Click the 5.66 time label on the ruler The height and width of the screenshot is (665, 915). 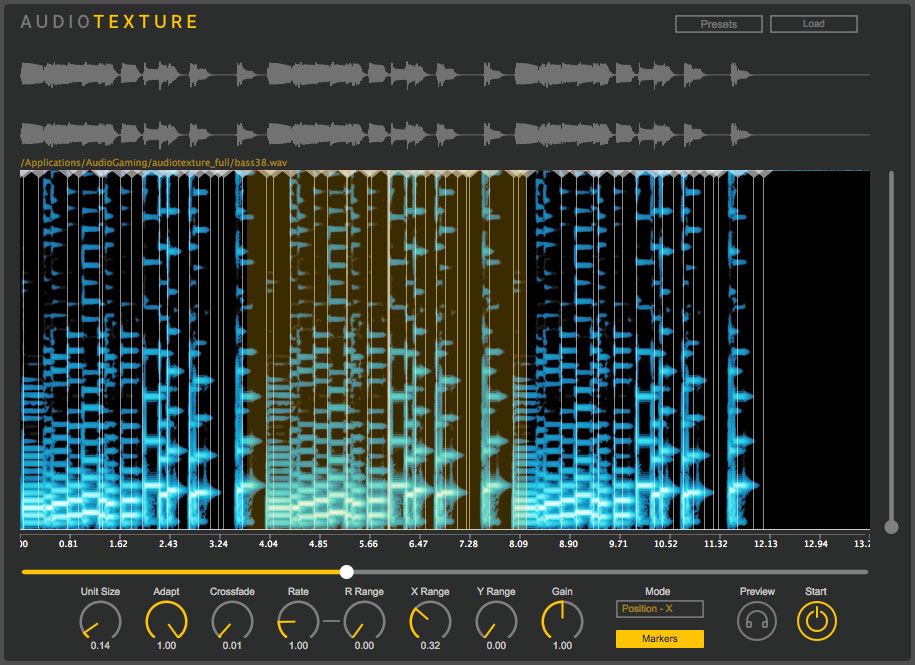[x=368, y=544]
